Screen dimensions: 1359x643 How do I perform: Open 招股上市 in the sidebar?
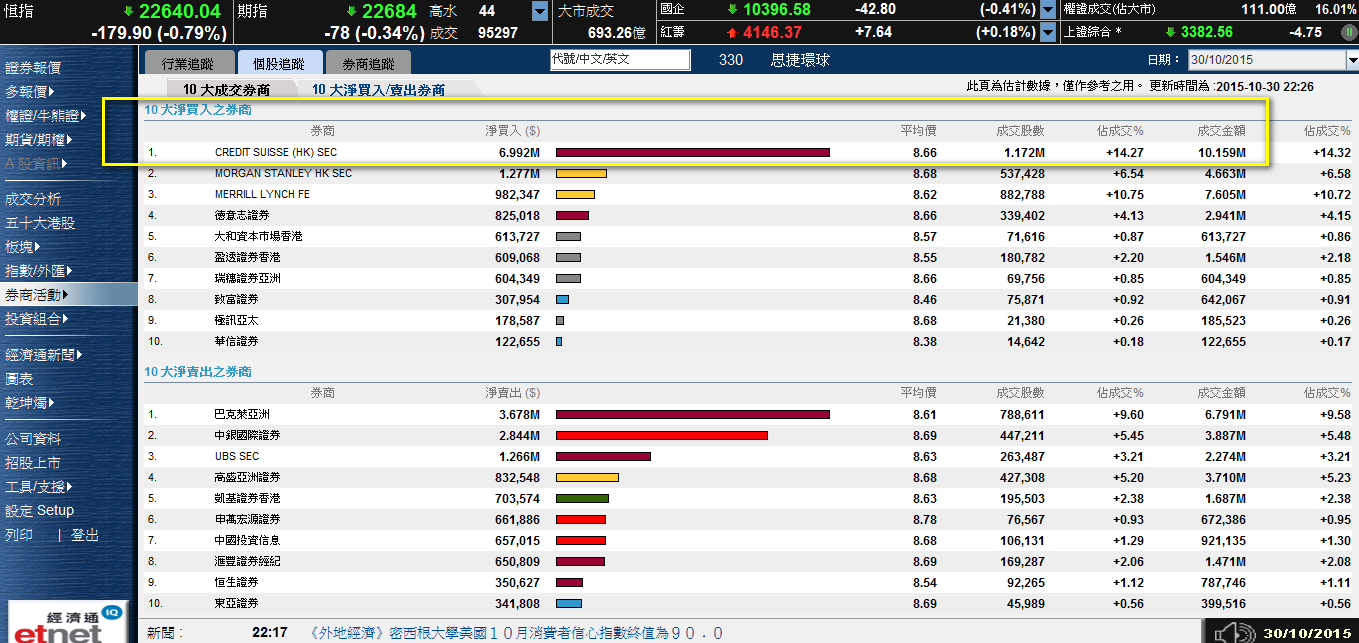[x=33, y=463]
